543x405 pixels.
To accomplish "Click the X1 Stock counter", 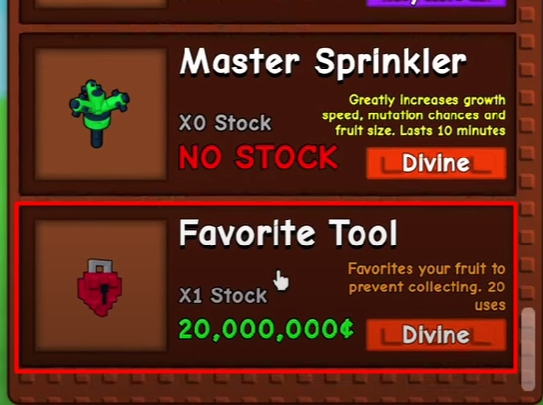I will pyautogui.click(x=223, y=296).
